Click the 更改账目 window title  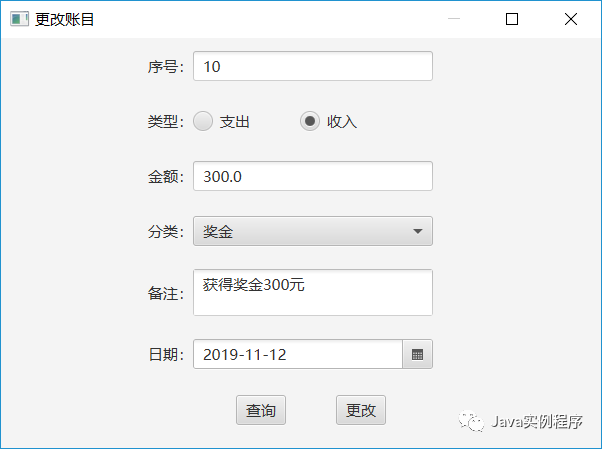coord(64,19)
